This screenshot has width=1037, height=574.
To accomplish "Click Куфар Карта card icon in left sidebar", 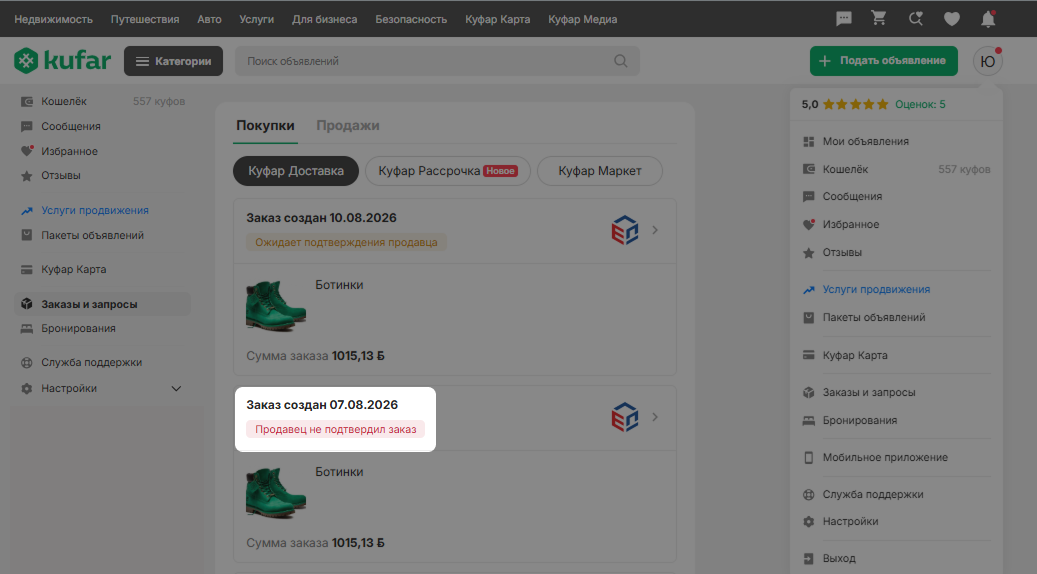I will 26,269.
